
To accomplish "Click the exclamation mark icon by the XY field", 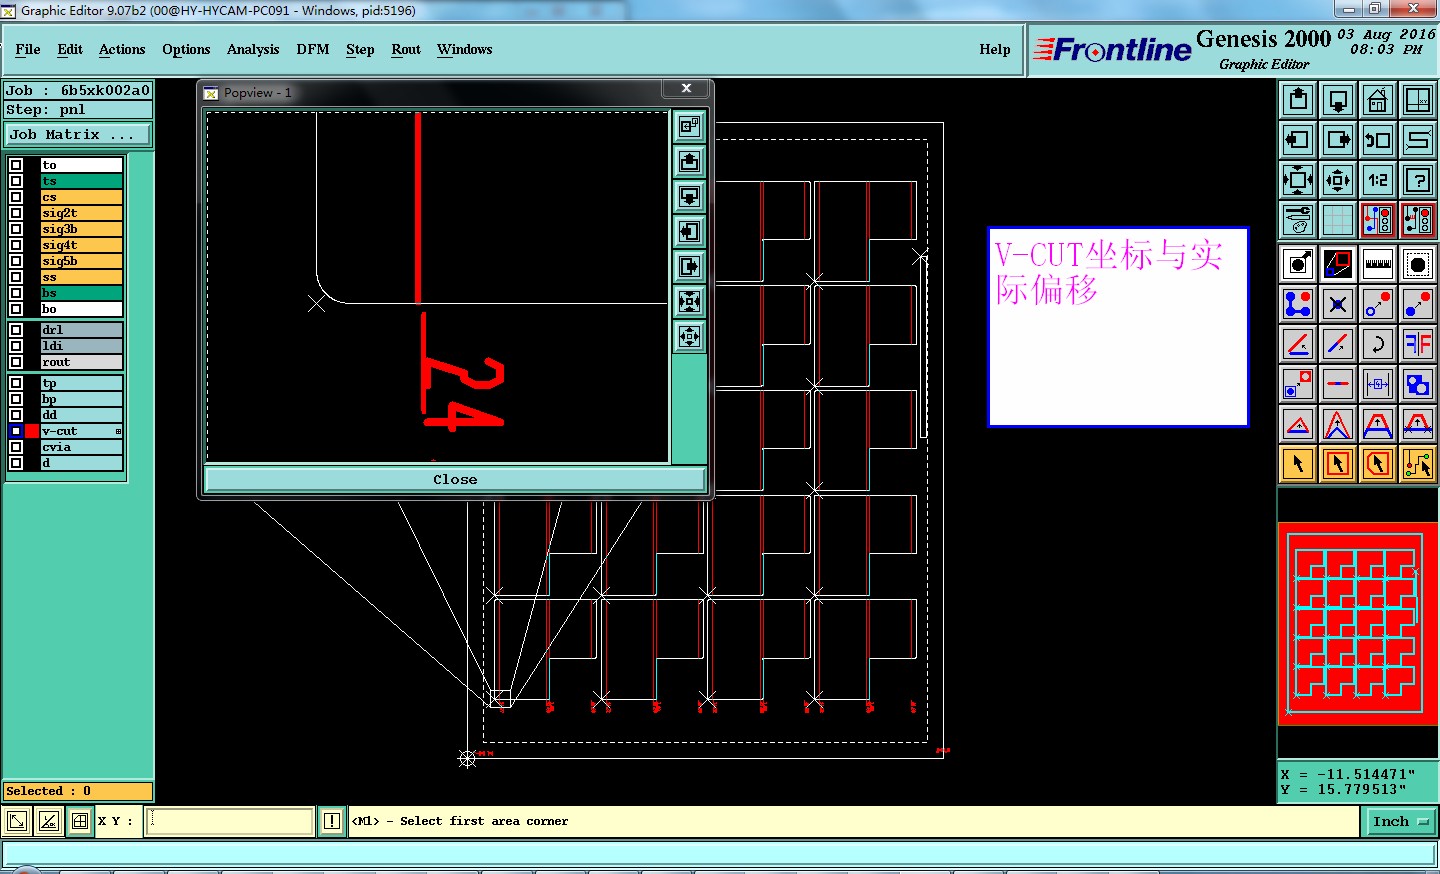I will [x=332, y=821].
